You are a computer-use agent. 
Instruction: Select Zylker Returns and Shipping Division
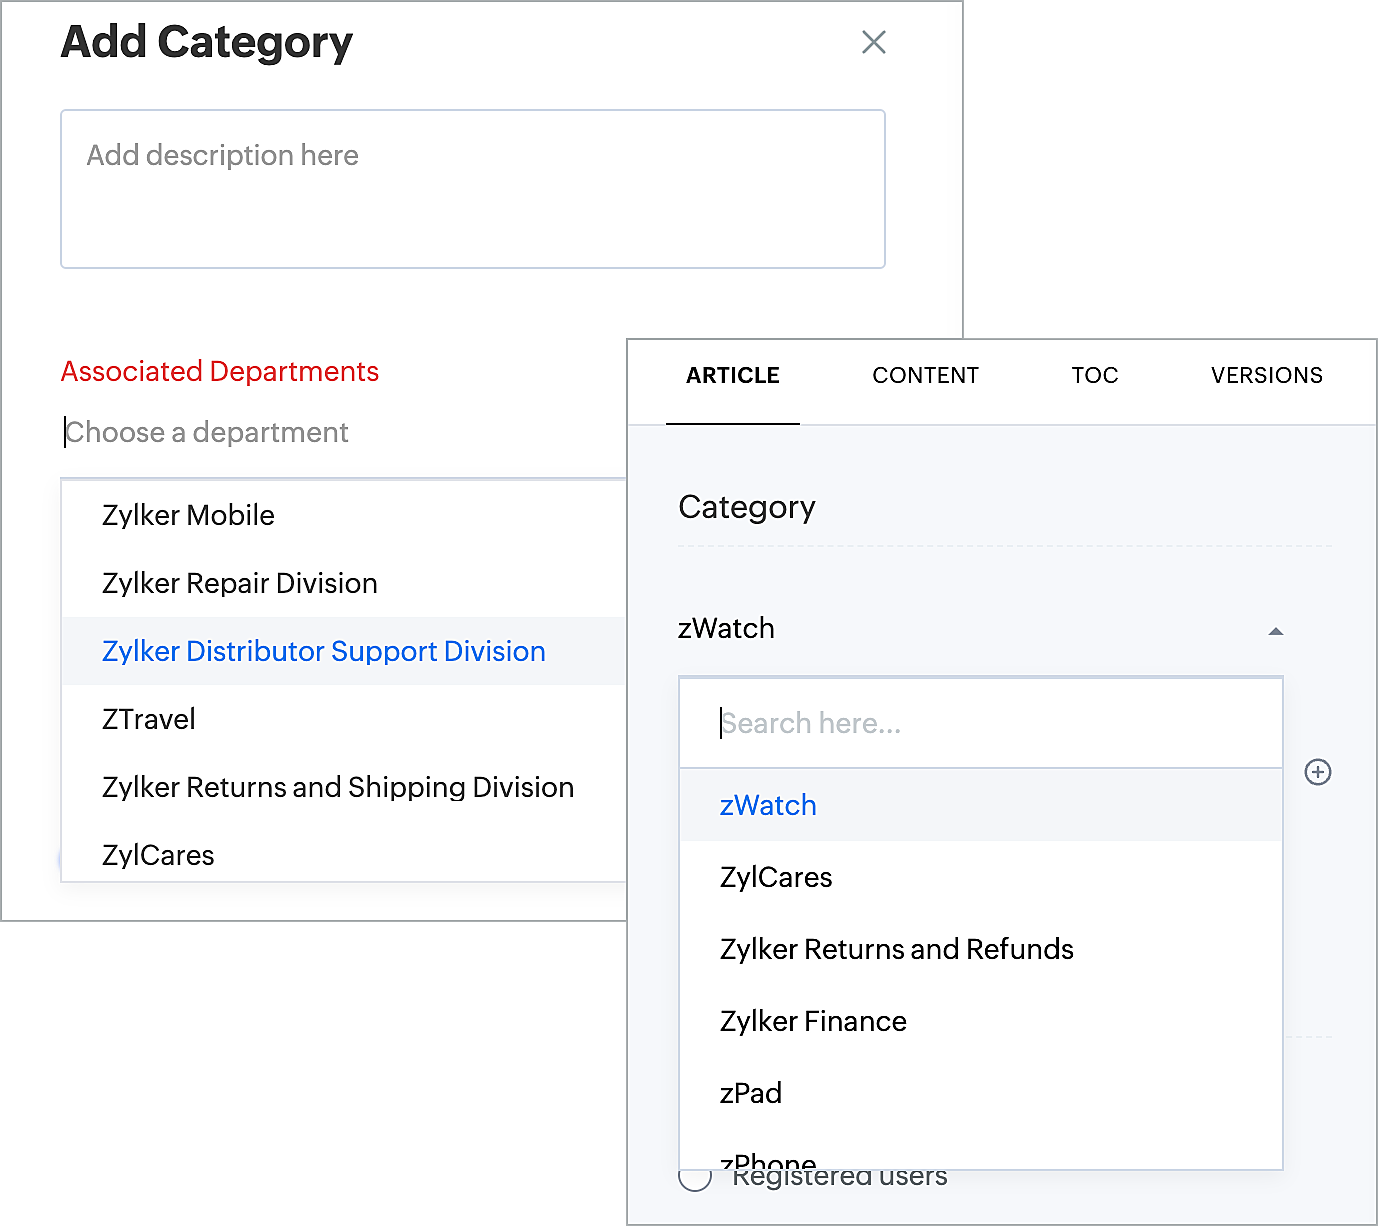[x=338, y=788]
